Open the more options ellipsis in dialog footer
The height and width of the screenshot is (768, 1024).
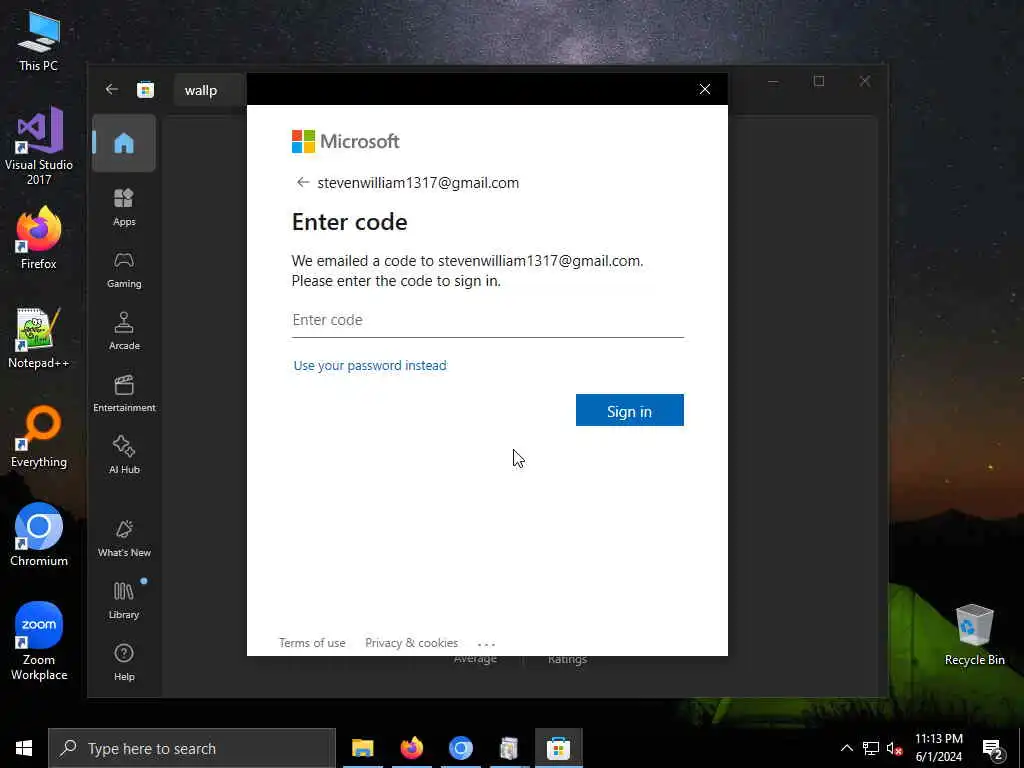pyautogui.click(x=487, y=644)
